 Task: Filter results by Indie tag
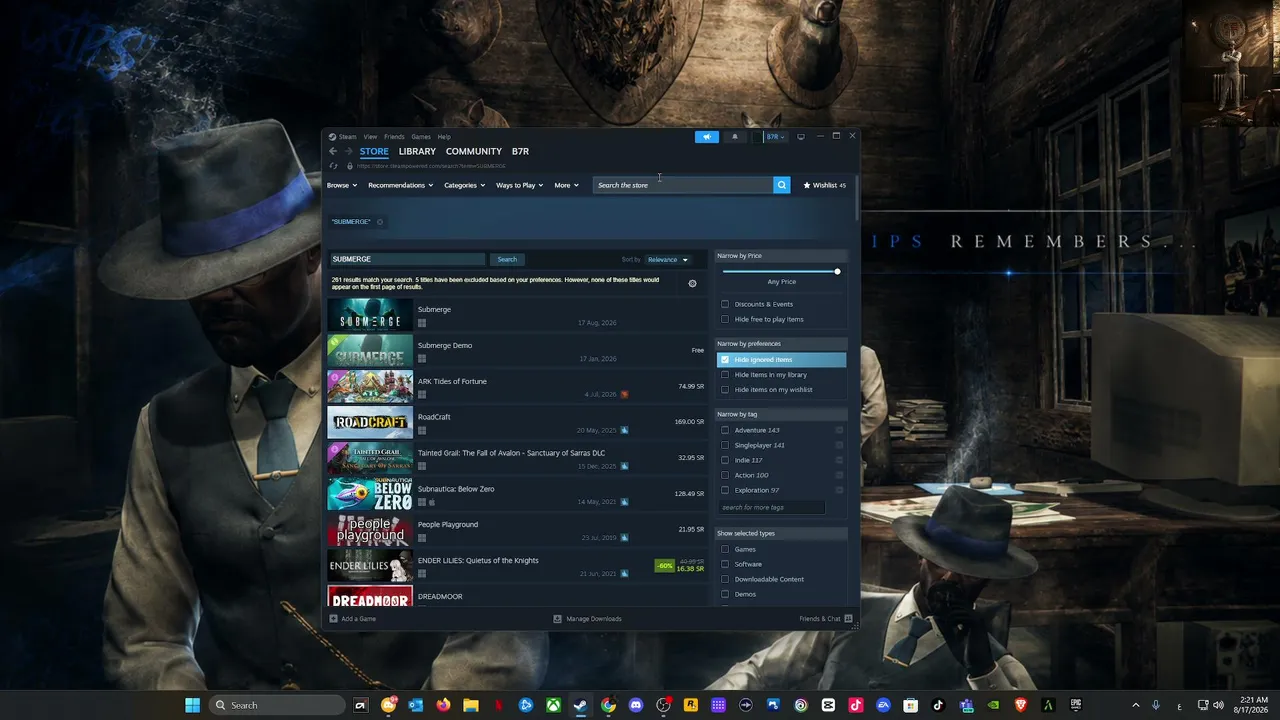coord(725,460)
